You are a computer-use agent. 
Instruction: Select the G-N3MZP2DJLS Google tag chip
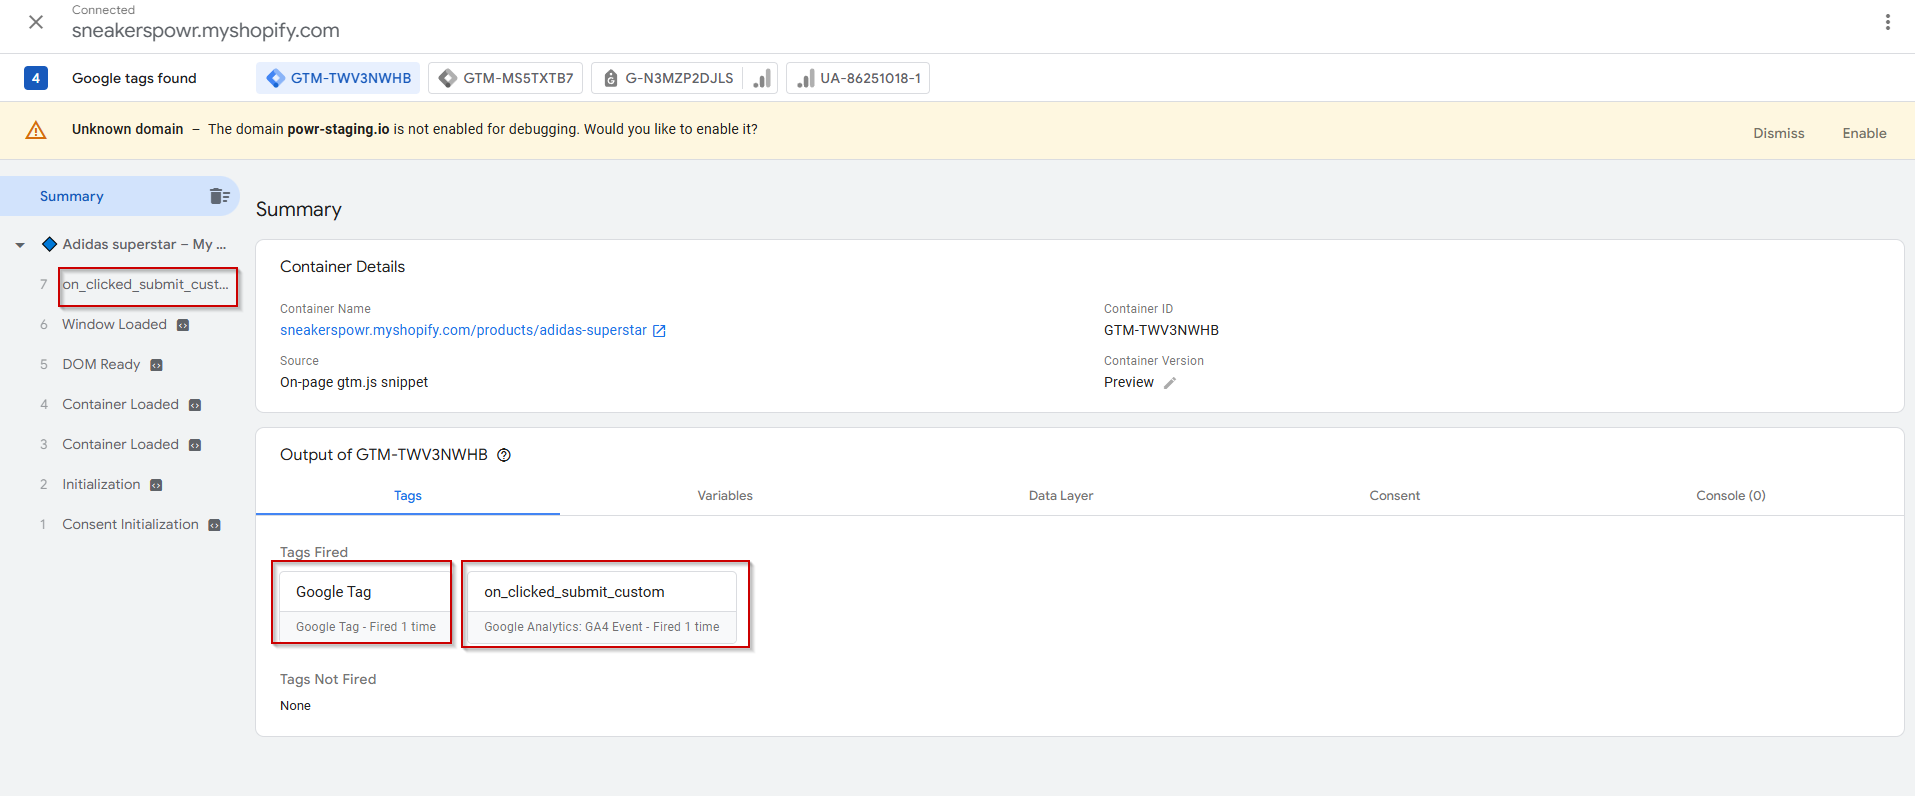pyautogui.click(x=667, y=78)
